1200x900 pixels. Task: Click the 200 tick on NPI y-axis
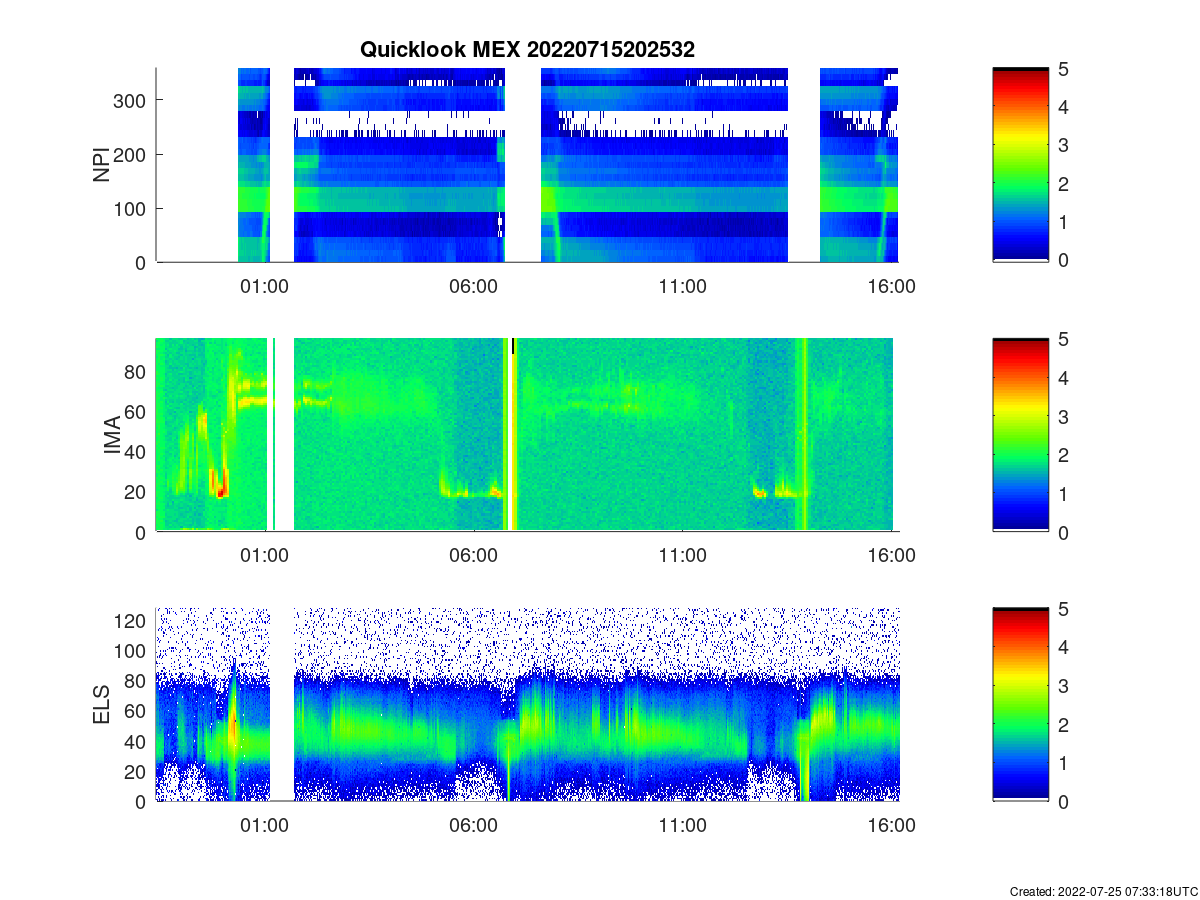(132, 154)
